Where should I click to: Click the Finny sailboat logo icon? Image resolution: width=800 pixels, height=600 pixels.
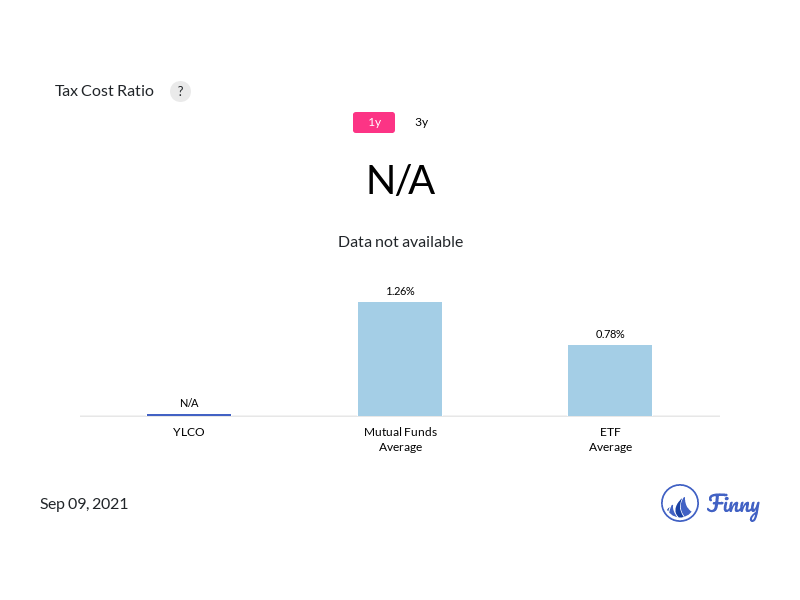[x=680, y=503]
